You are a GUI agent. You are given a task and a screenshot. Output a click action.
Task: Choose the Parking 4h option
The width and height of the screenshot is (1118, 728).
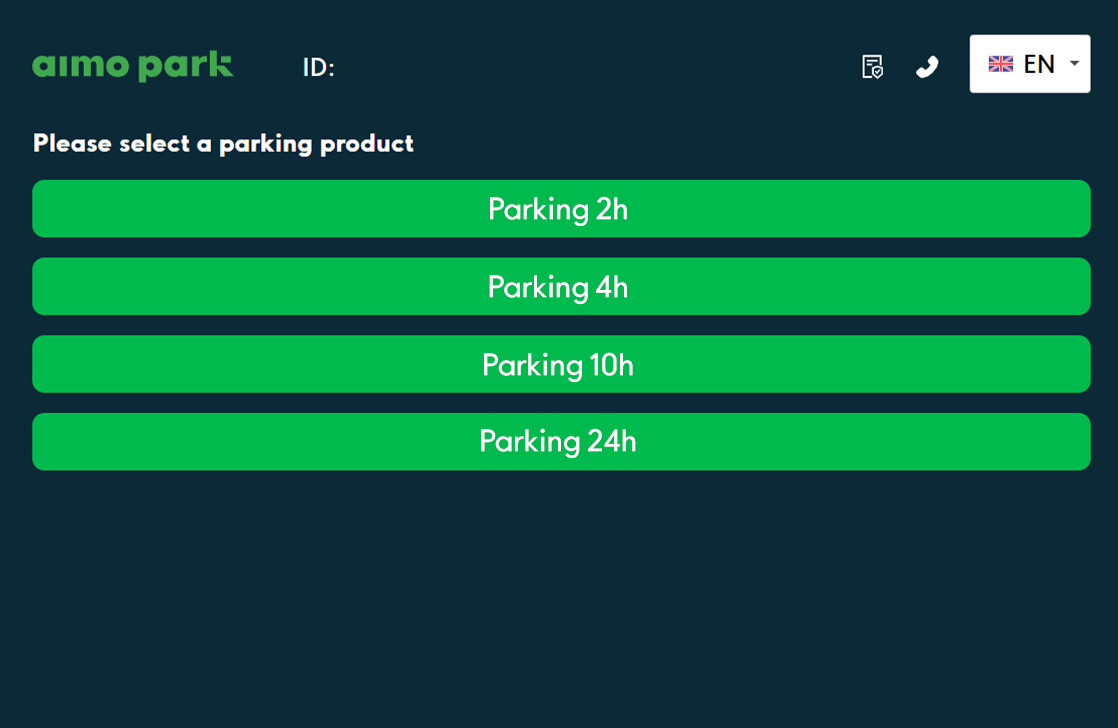[560, 287]
